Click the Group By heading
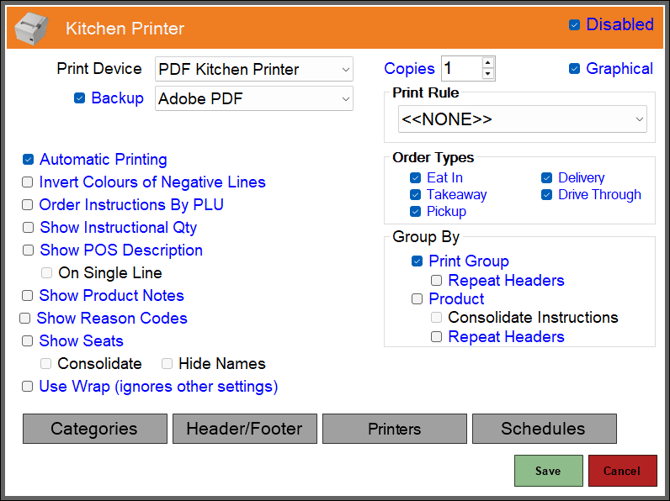670x501 pixels. coord(426,237)
